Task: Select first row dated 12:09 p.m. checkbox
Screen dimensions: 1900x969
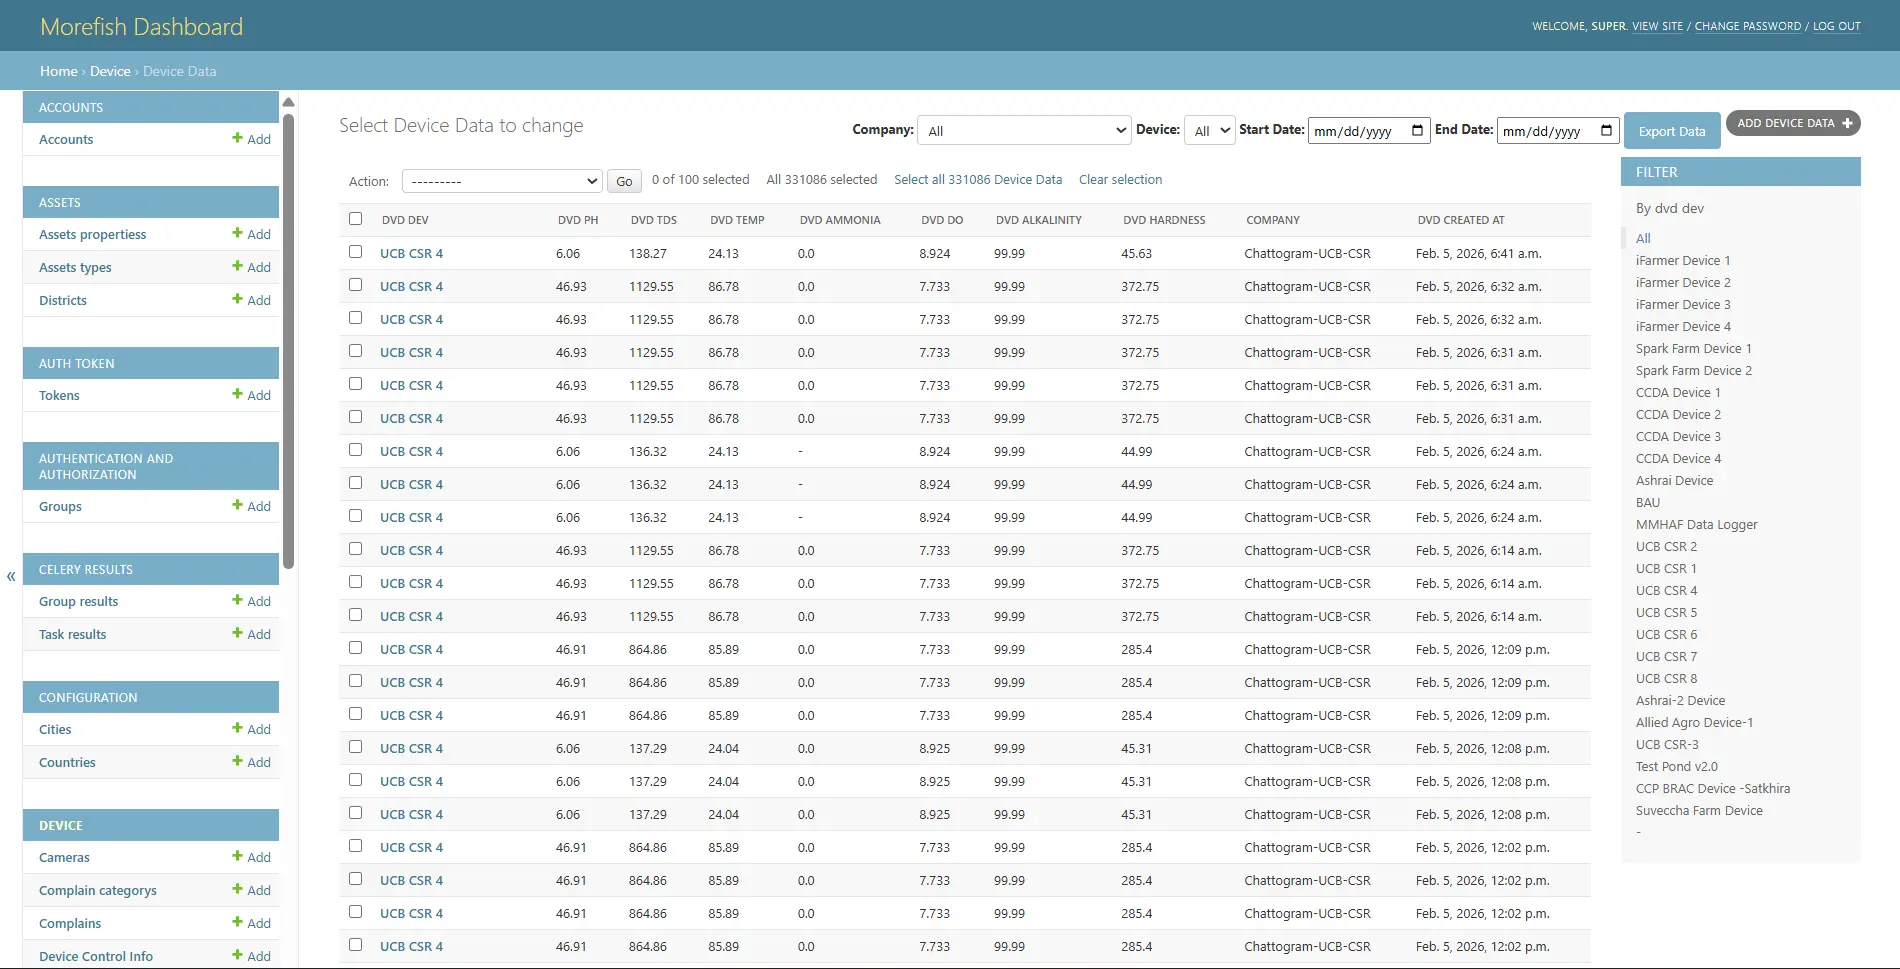Action: [355, 648]
